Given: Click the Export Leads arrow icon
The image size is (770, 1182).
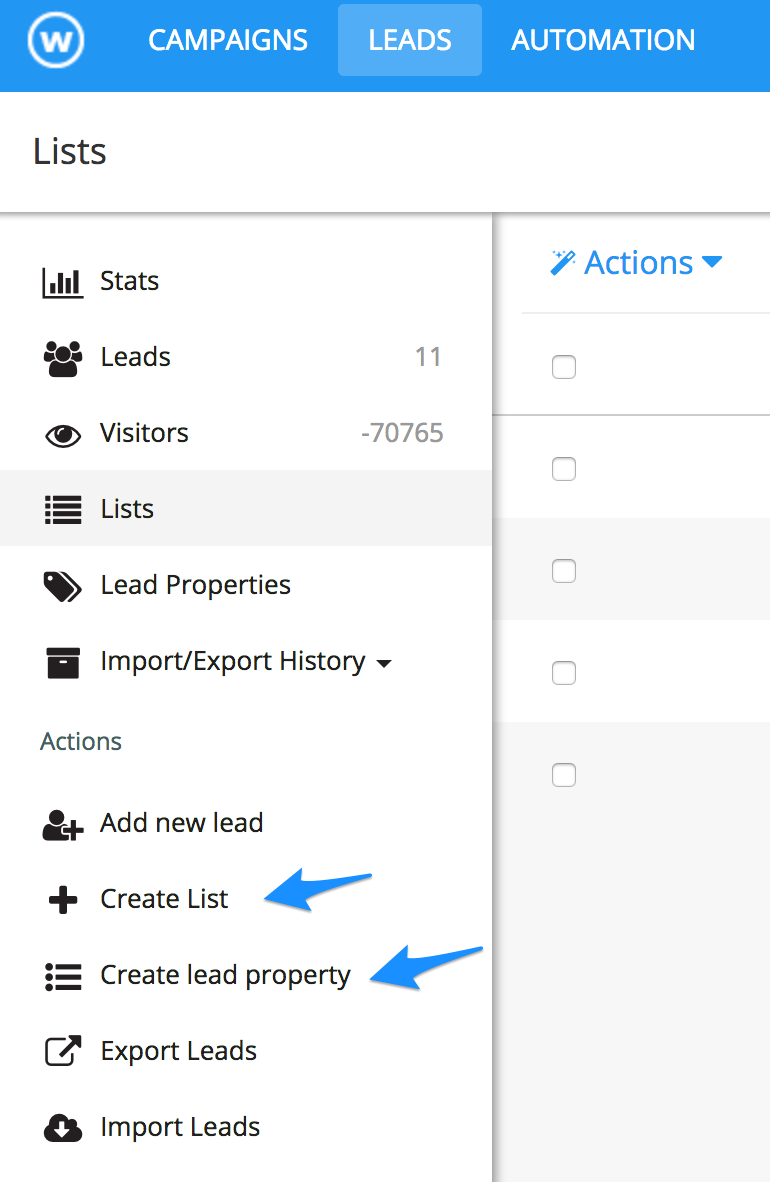Looking at the screenshot, I should 62,1052.
